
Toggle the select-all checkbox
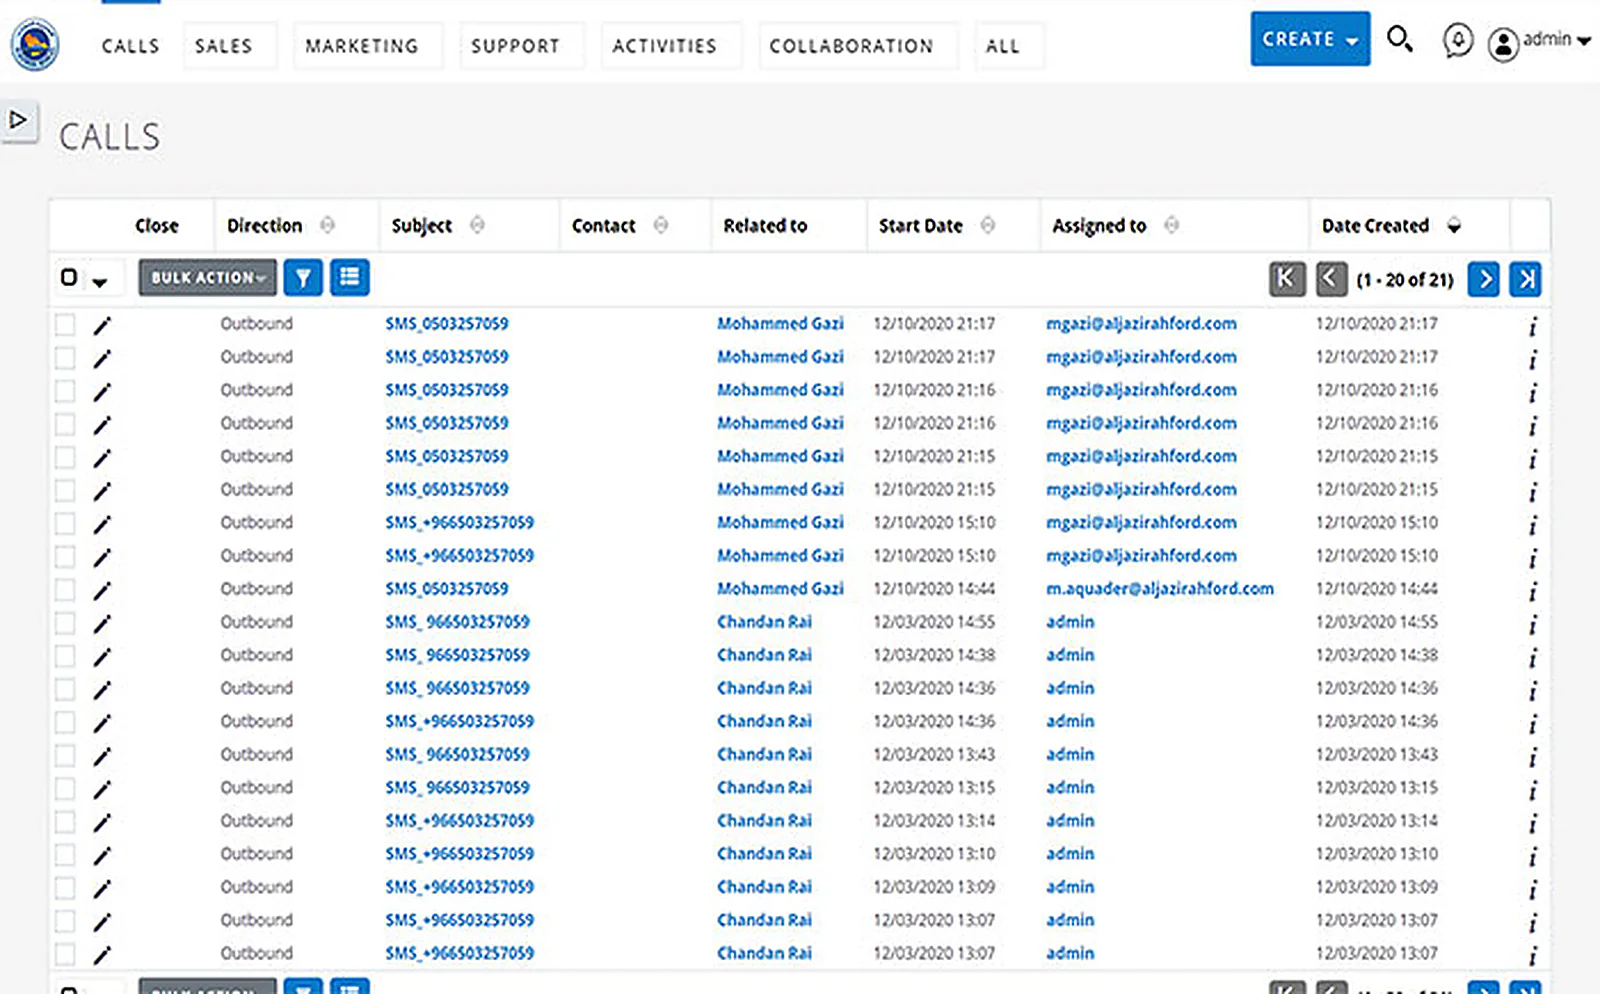tap(69, 277)
